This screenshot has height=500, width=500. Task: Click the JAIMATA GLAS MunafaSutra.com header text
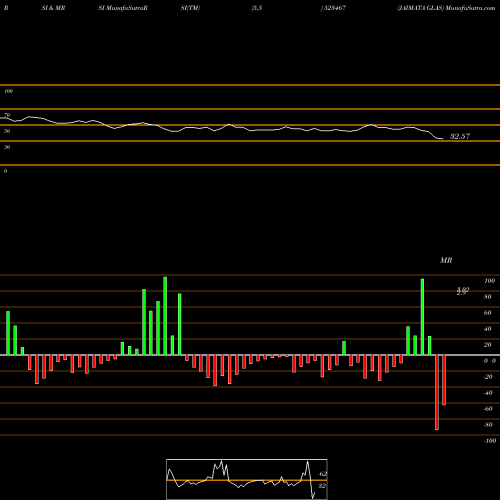coord(446,8)
